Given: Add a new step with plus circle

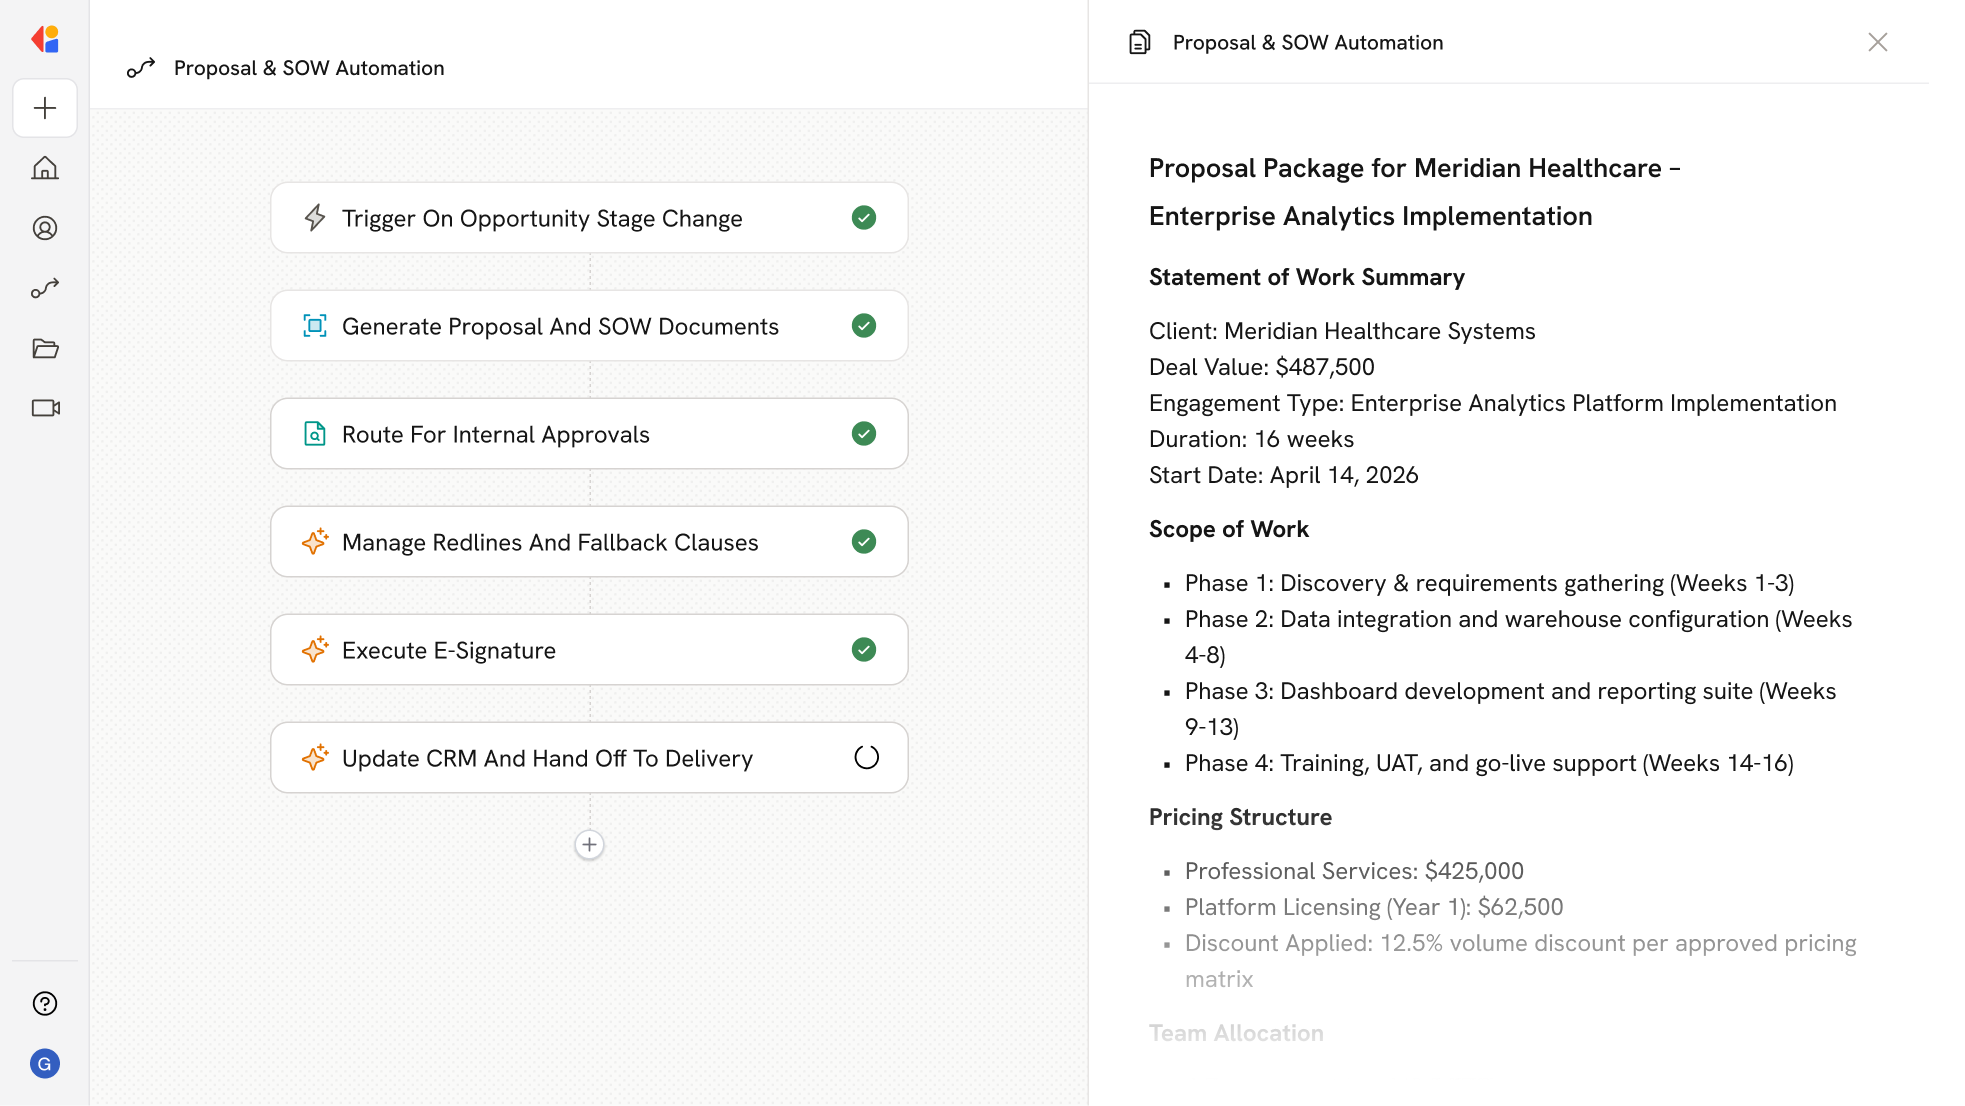Looking at the screenshot, I should (589, 845).
